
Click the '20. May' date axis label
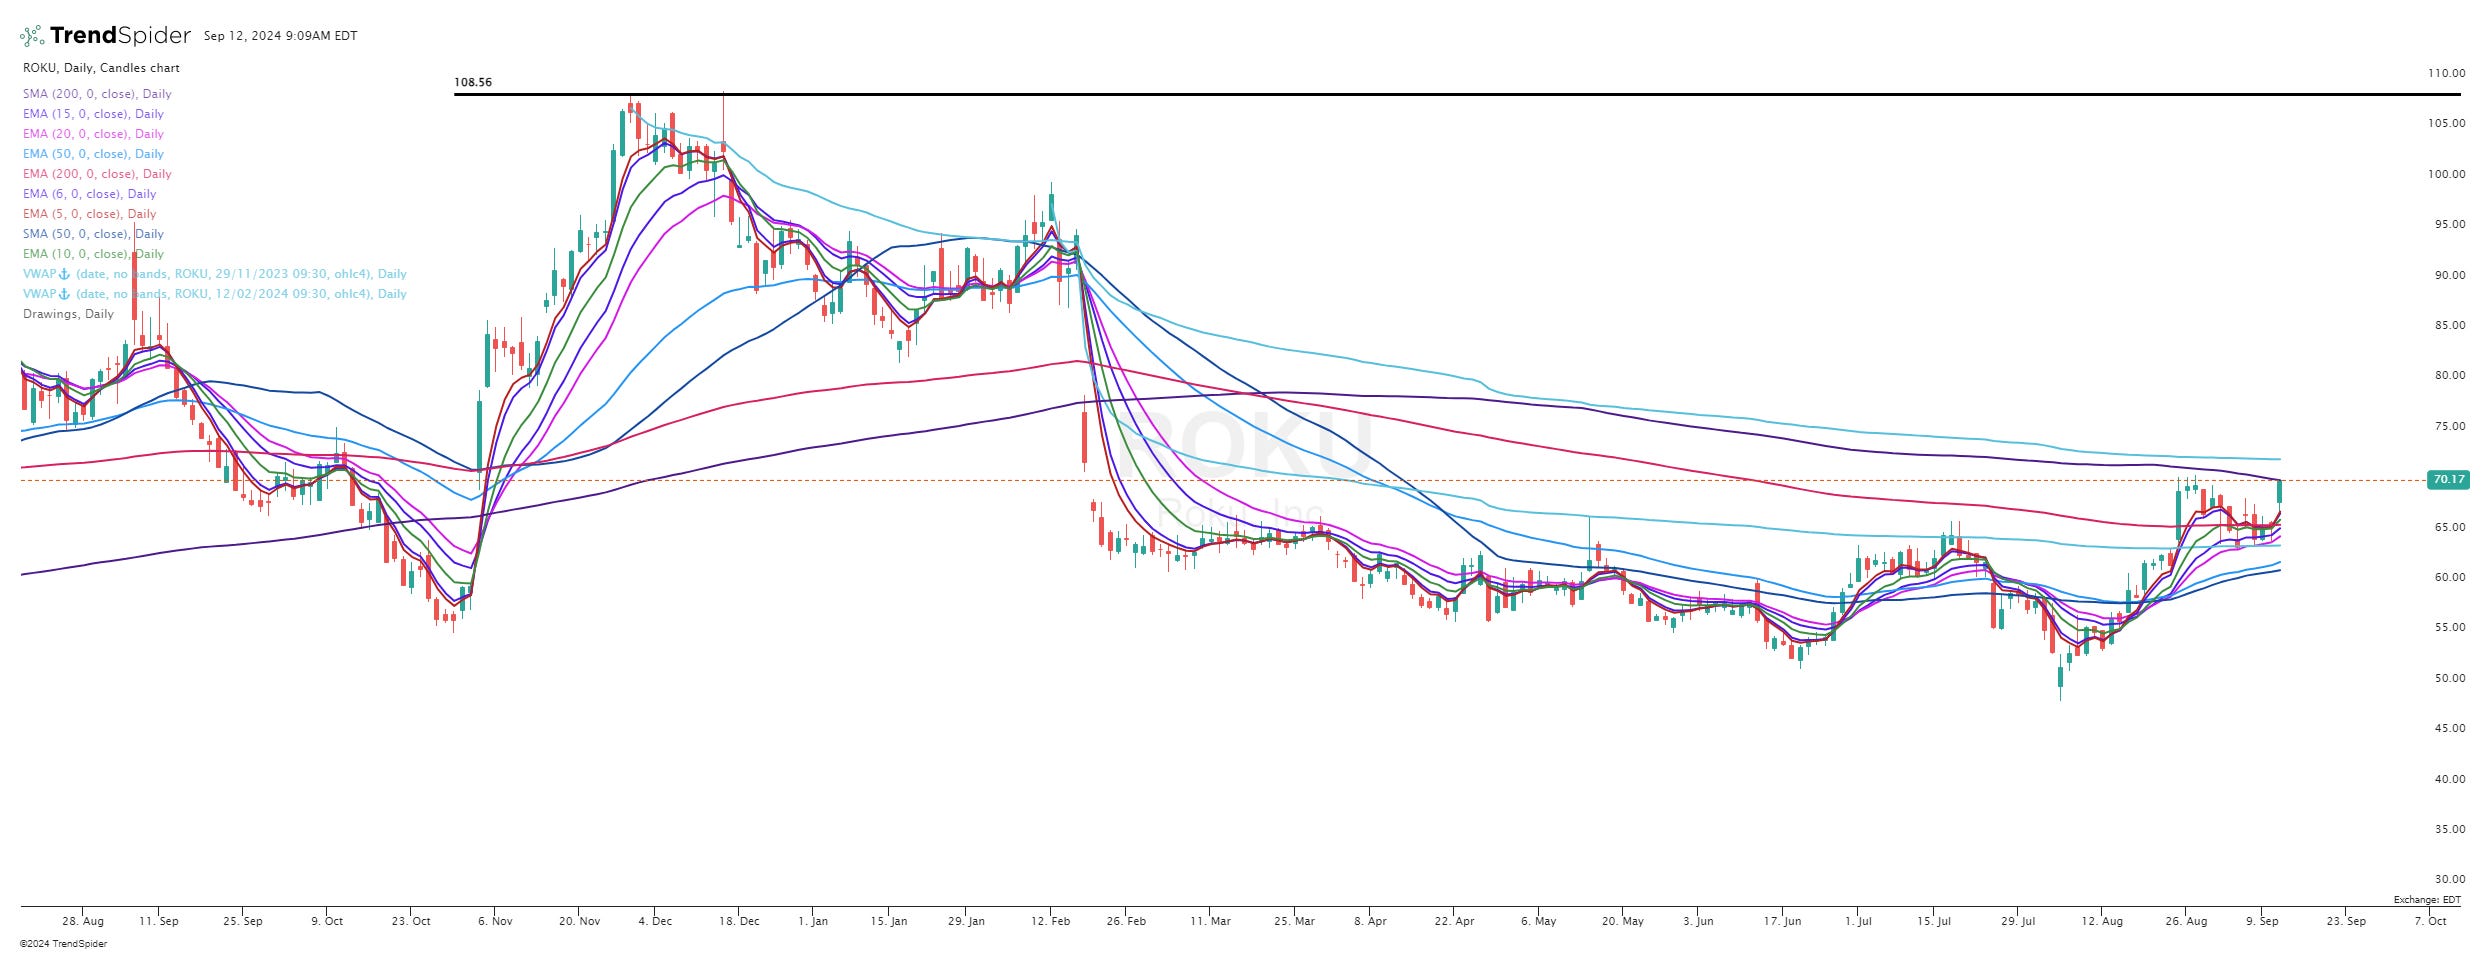coord(1622,921)
